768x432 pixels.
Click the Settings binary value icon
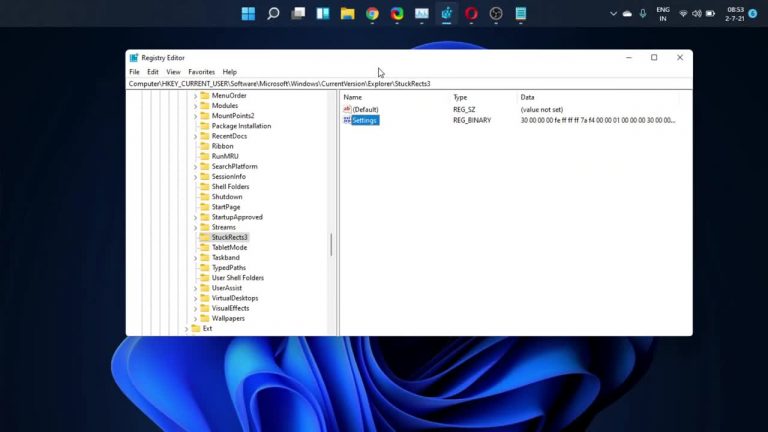tap(347, 120)
